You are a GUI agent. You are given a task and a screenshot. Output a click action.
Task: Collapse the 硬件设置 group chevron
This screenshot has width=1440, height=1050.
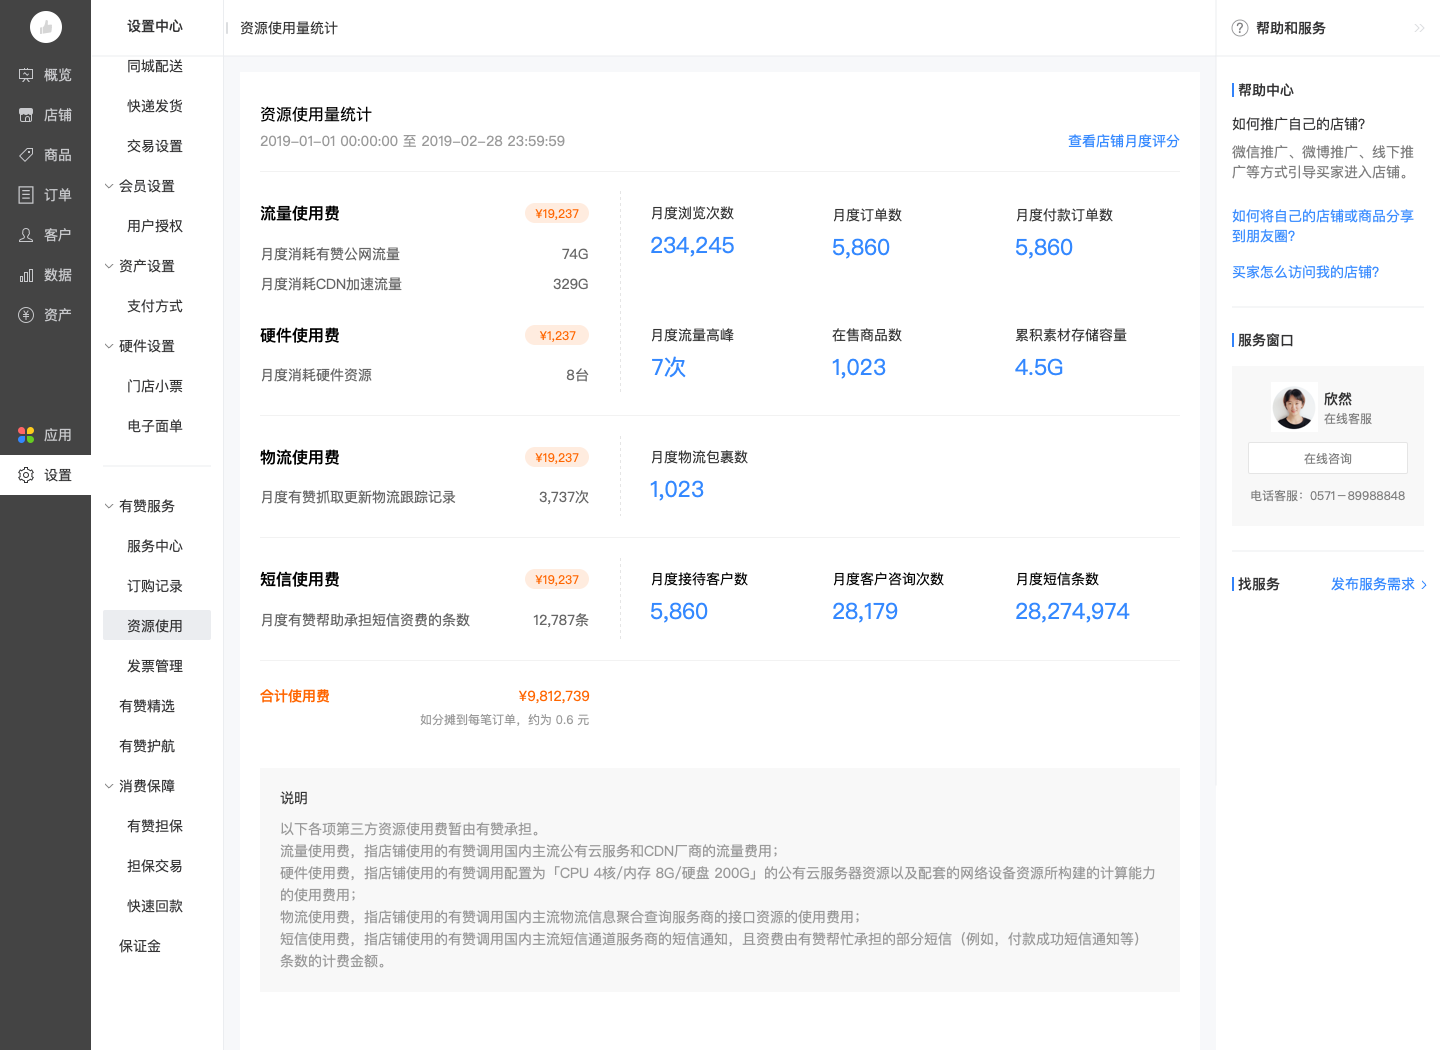coord(109,346)
